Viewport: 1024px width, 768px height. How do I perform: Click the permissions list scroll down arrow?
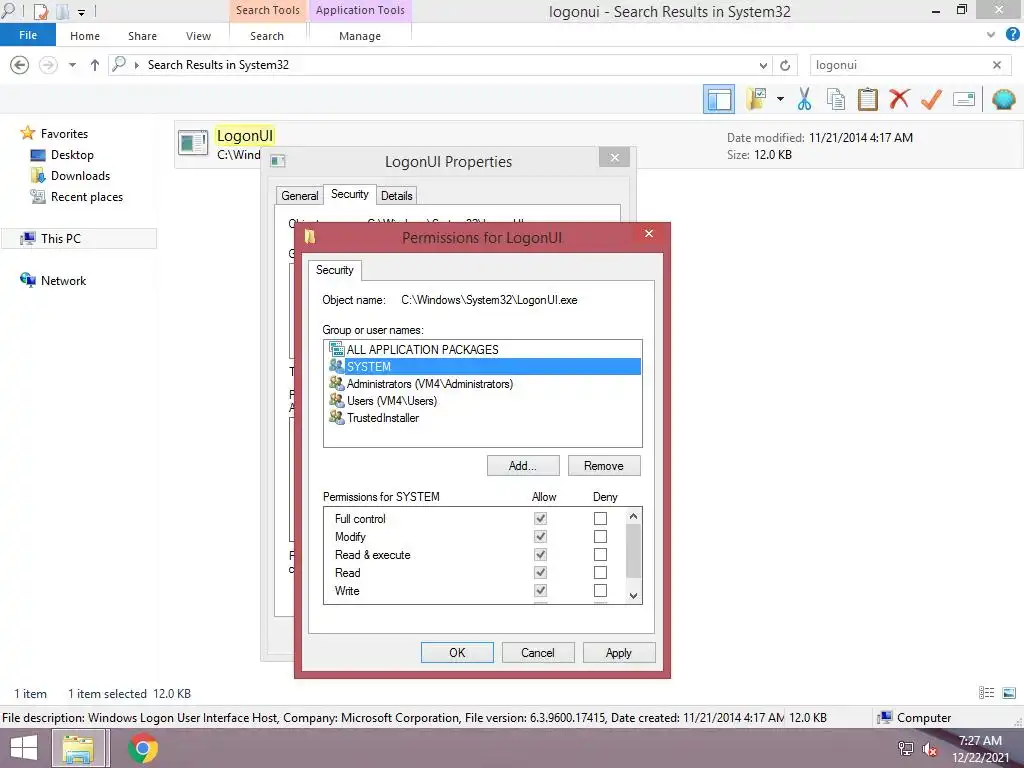click(x=633, y=595)
